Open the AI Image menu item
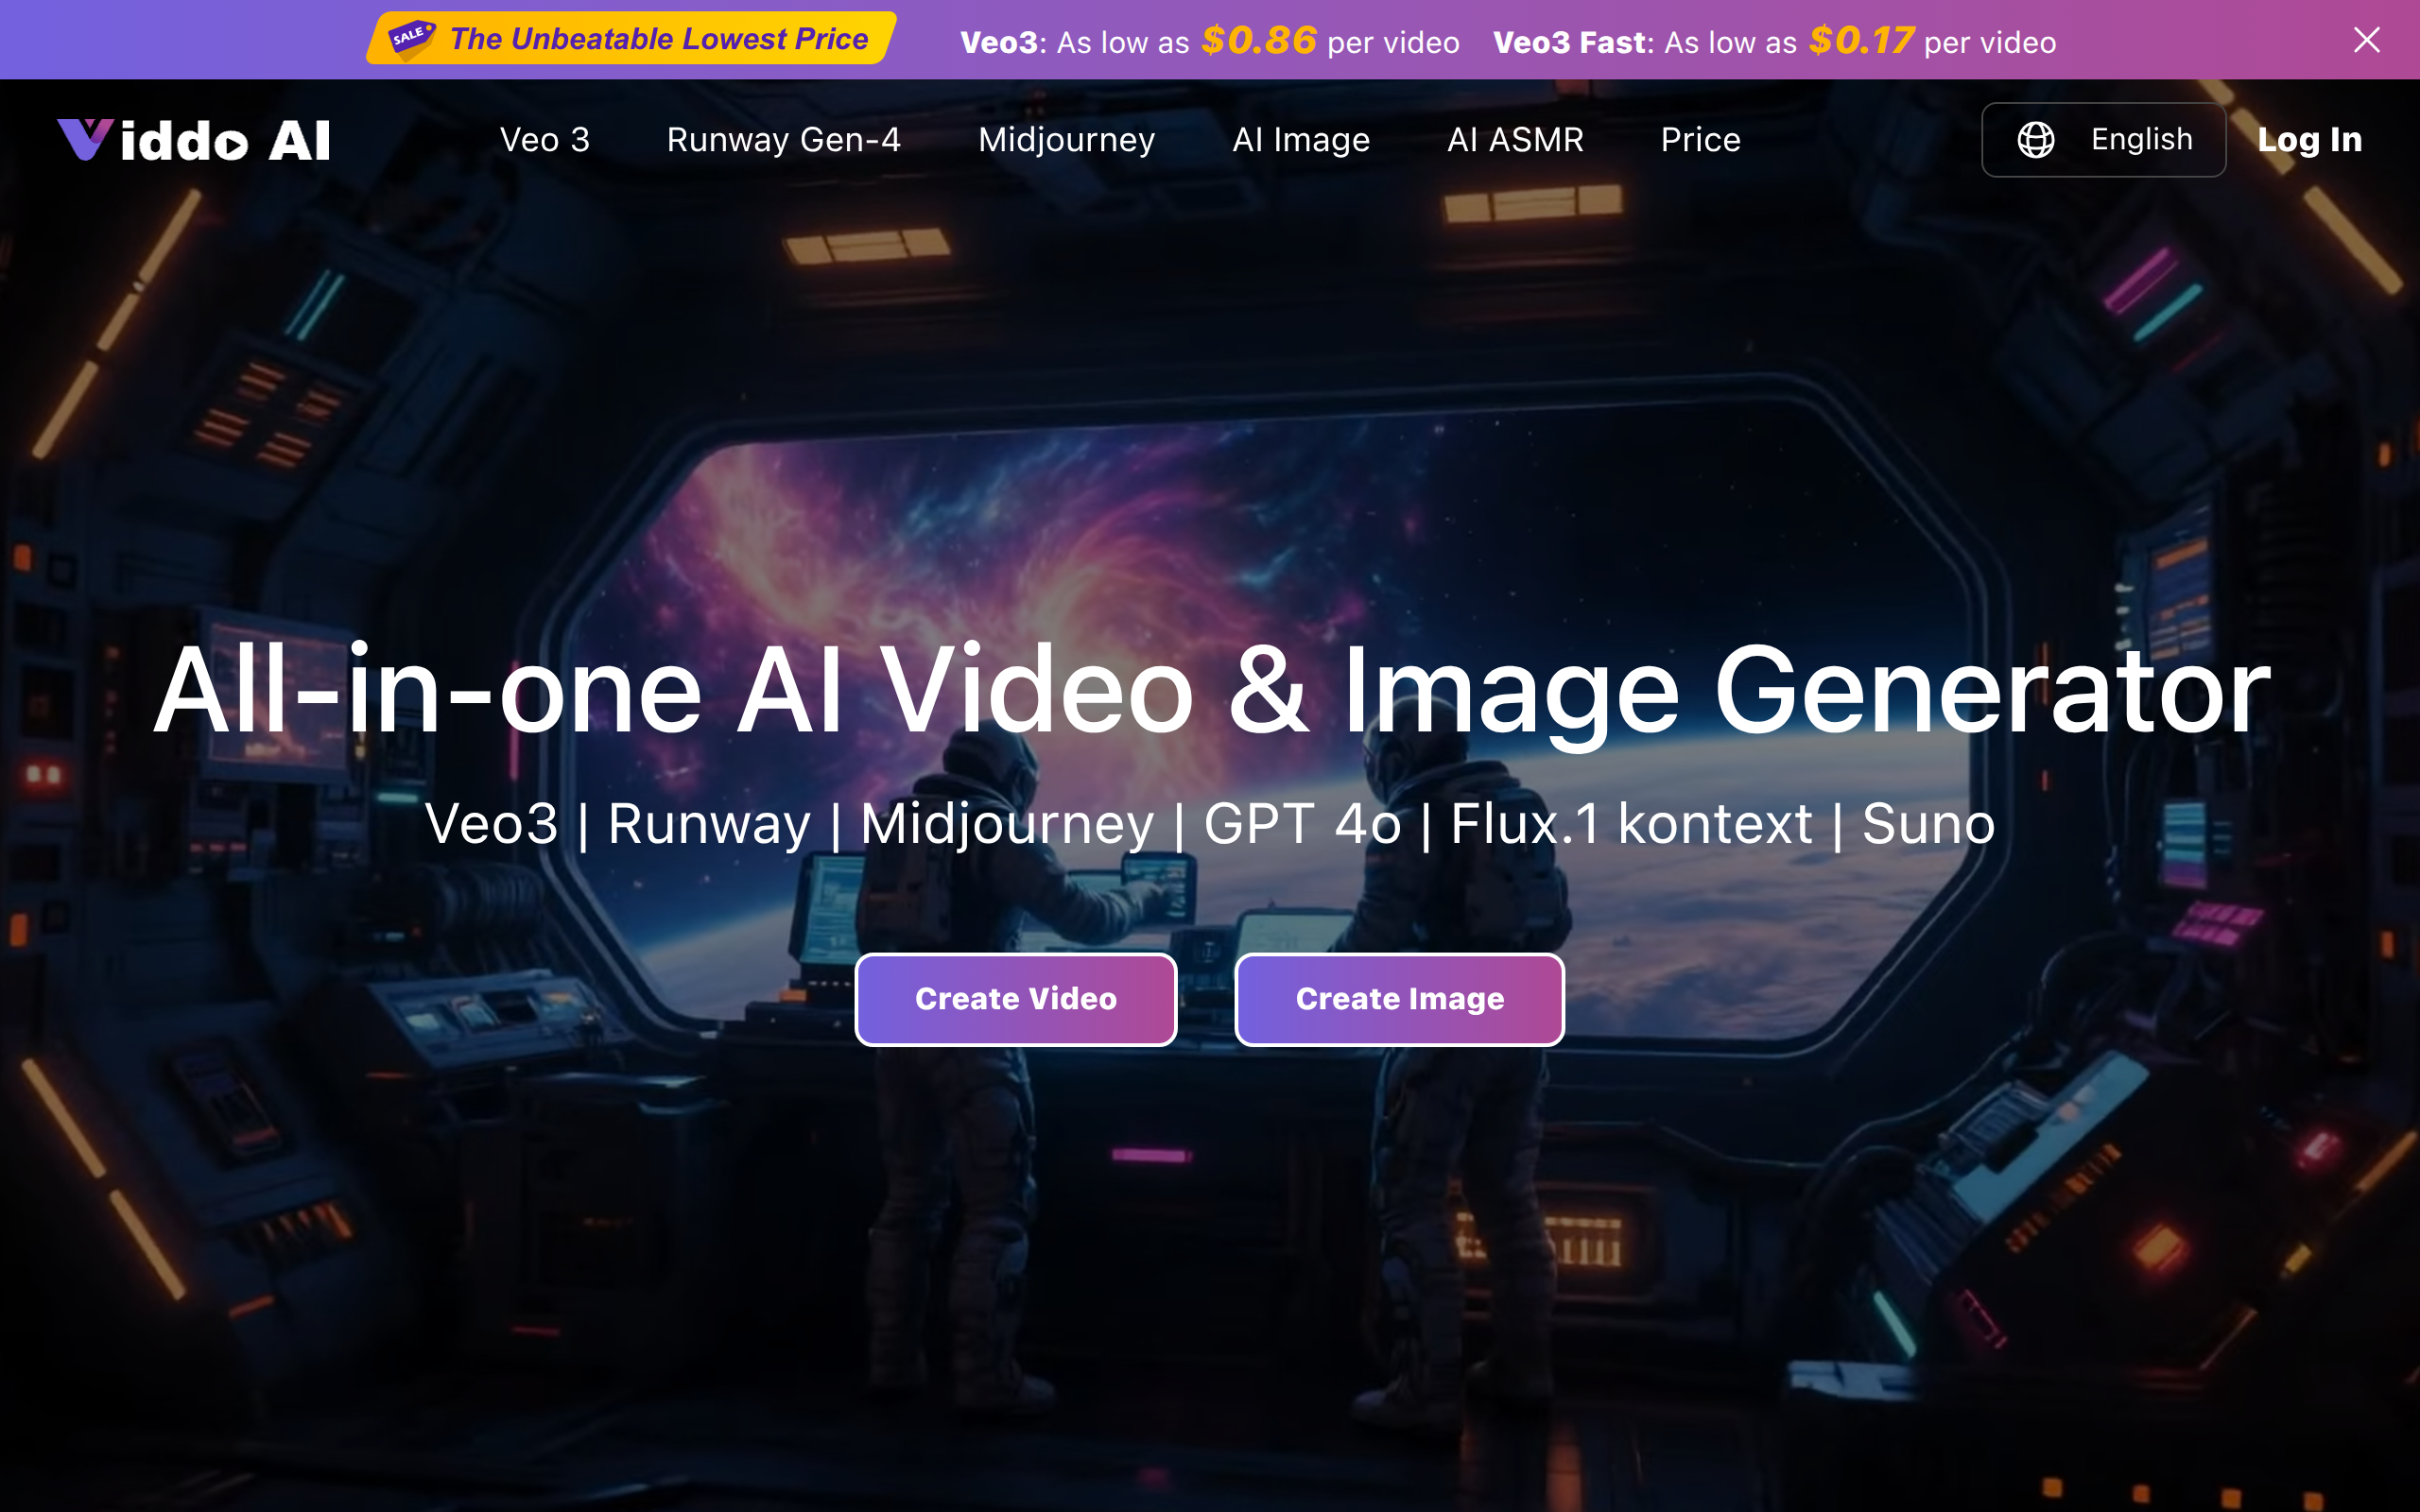 [1301, 140]
